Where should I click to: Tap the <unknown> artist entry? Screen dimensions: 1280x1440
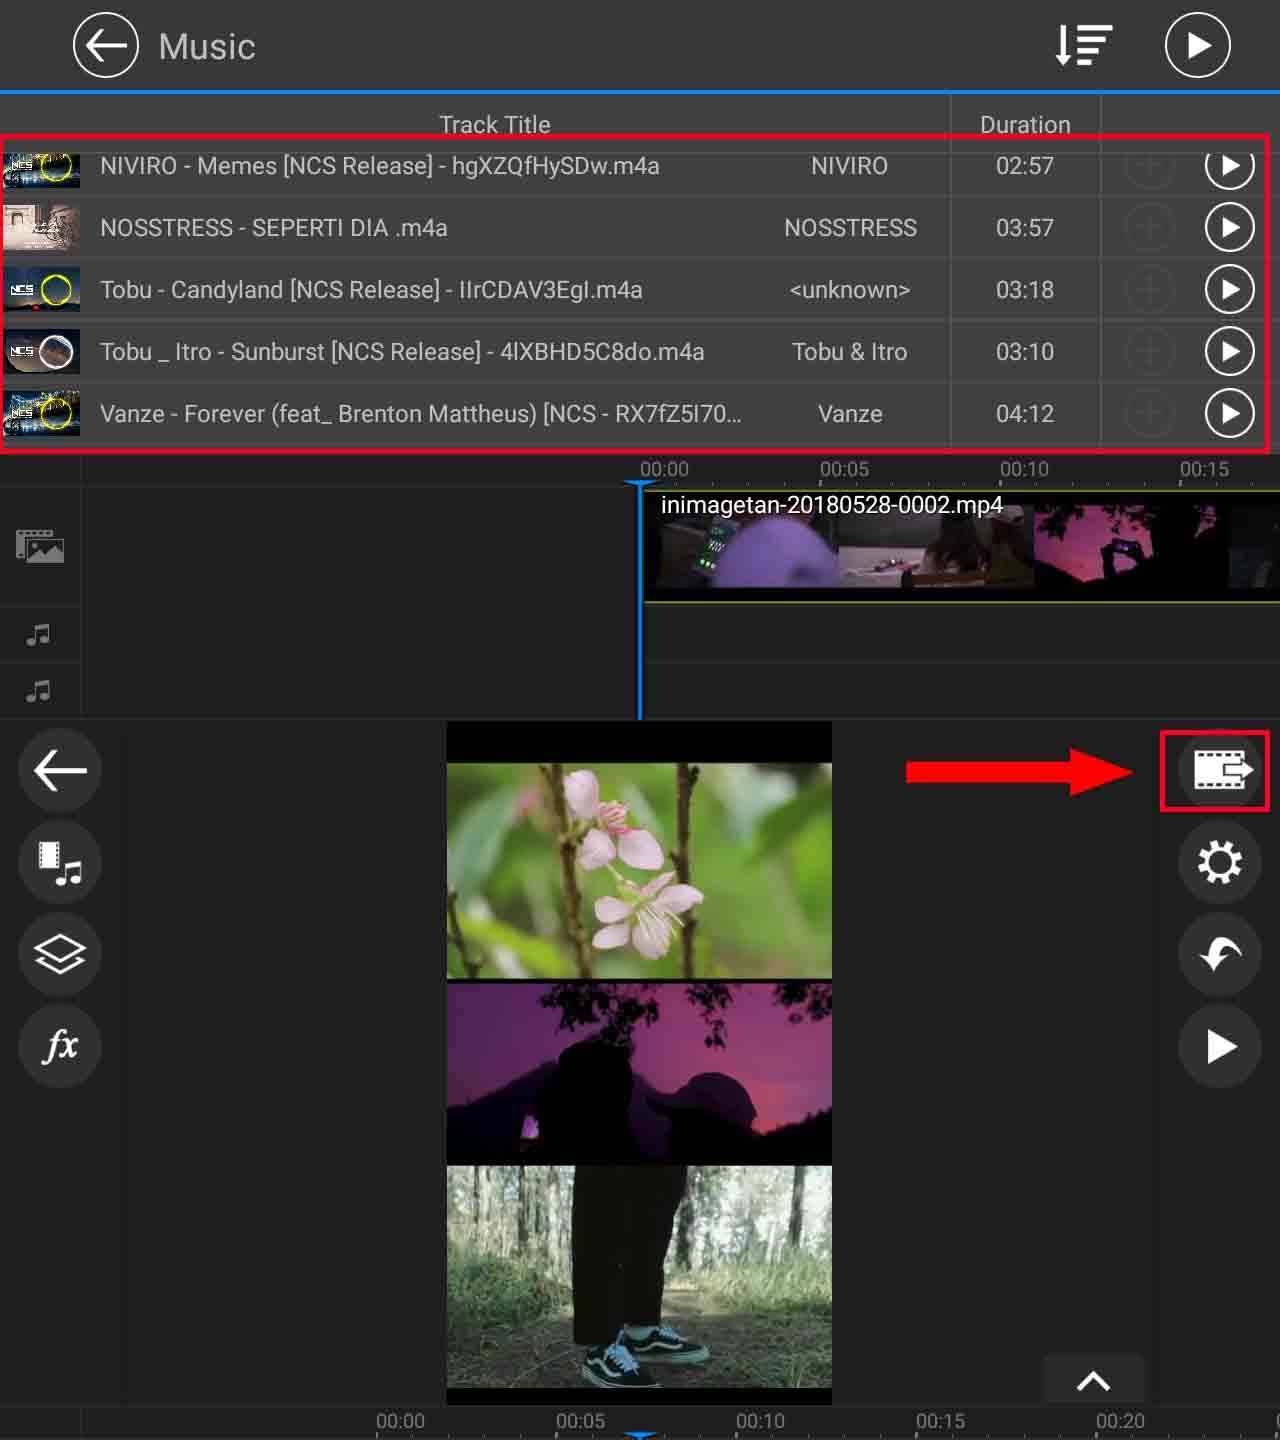click(850, 290)
